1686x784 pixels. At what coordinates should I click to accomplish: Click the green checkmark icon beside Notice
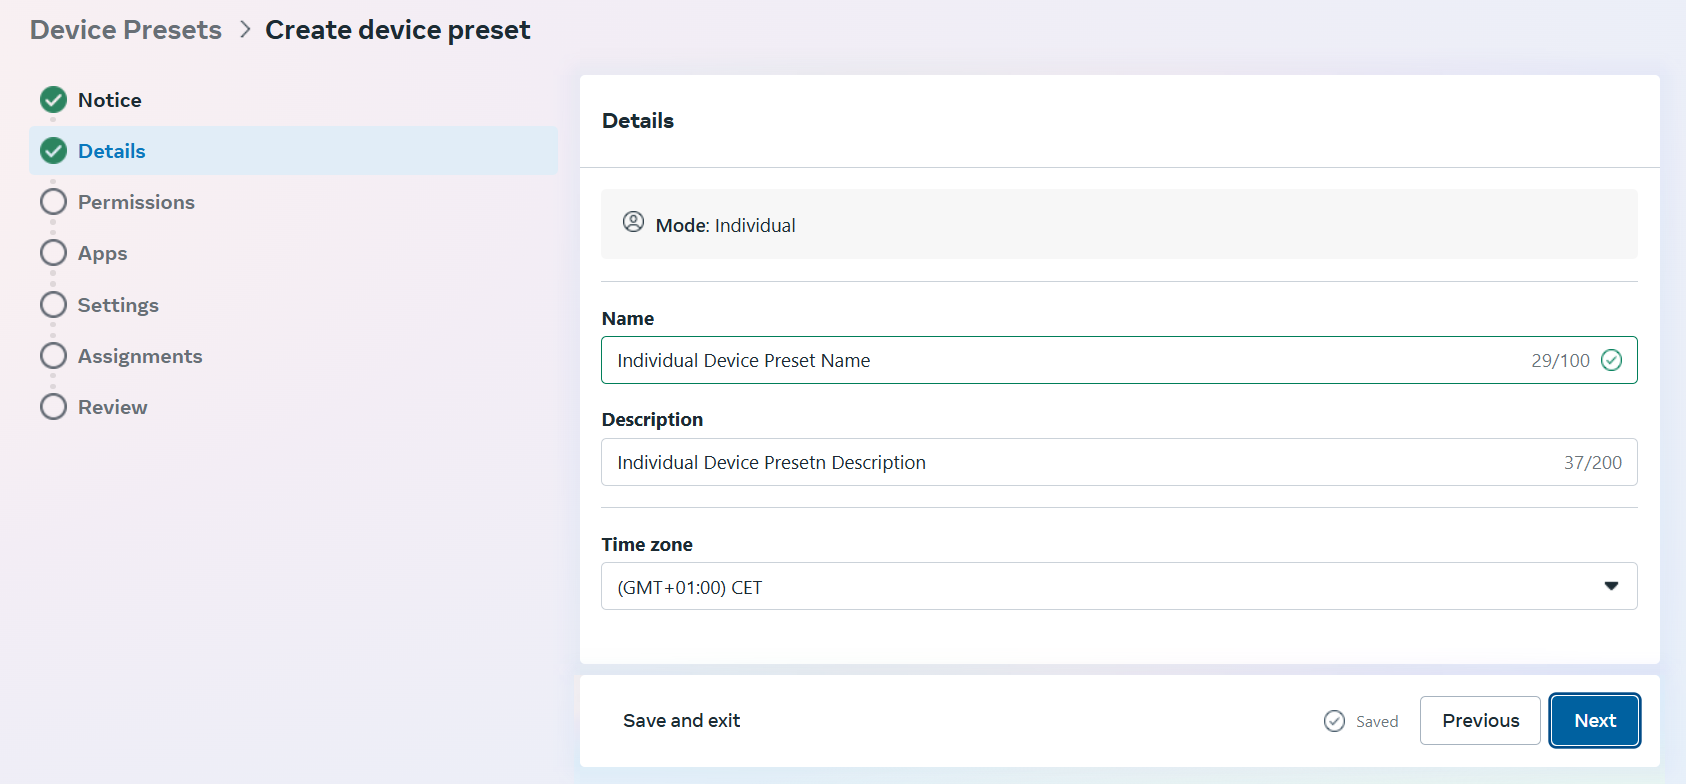pos(53,100)
